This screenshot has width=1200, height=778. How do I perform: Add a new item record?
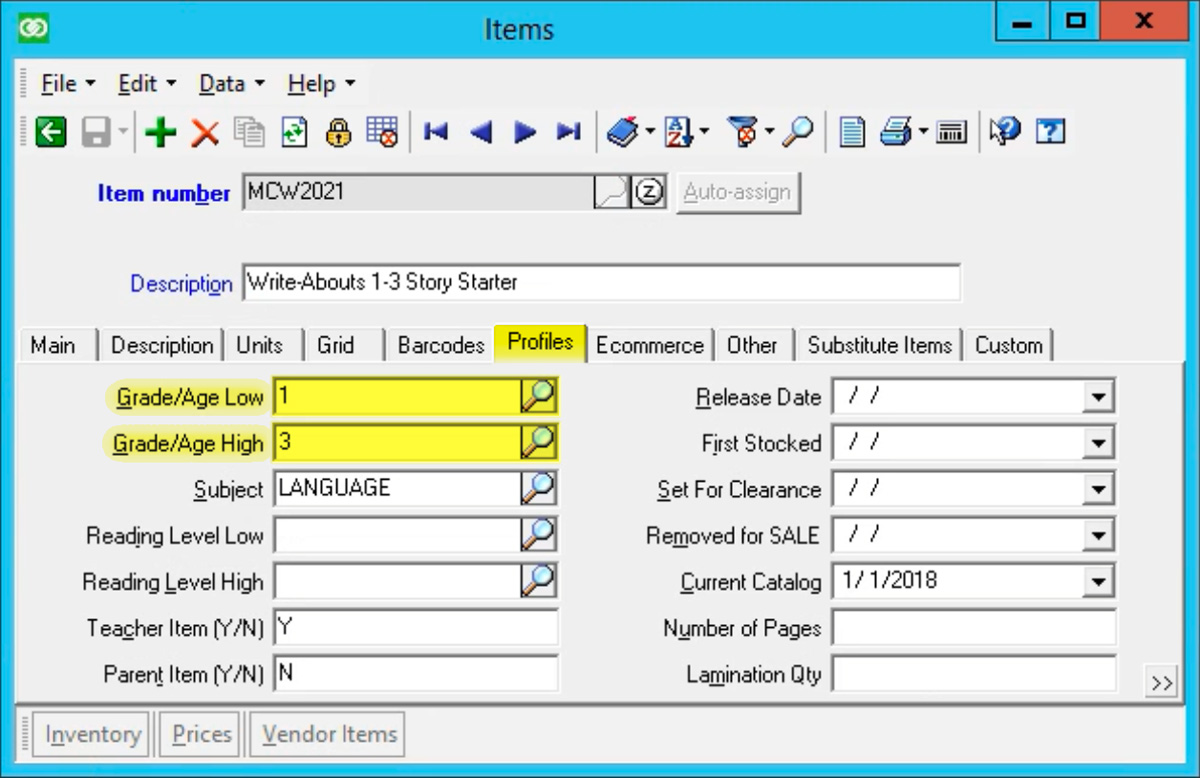point(160,131)
